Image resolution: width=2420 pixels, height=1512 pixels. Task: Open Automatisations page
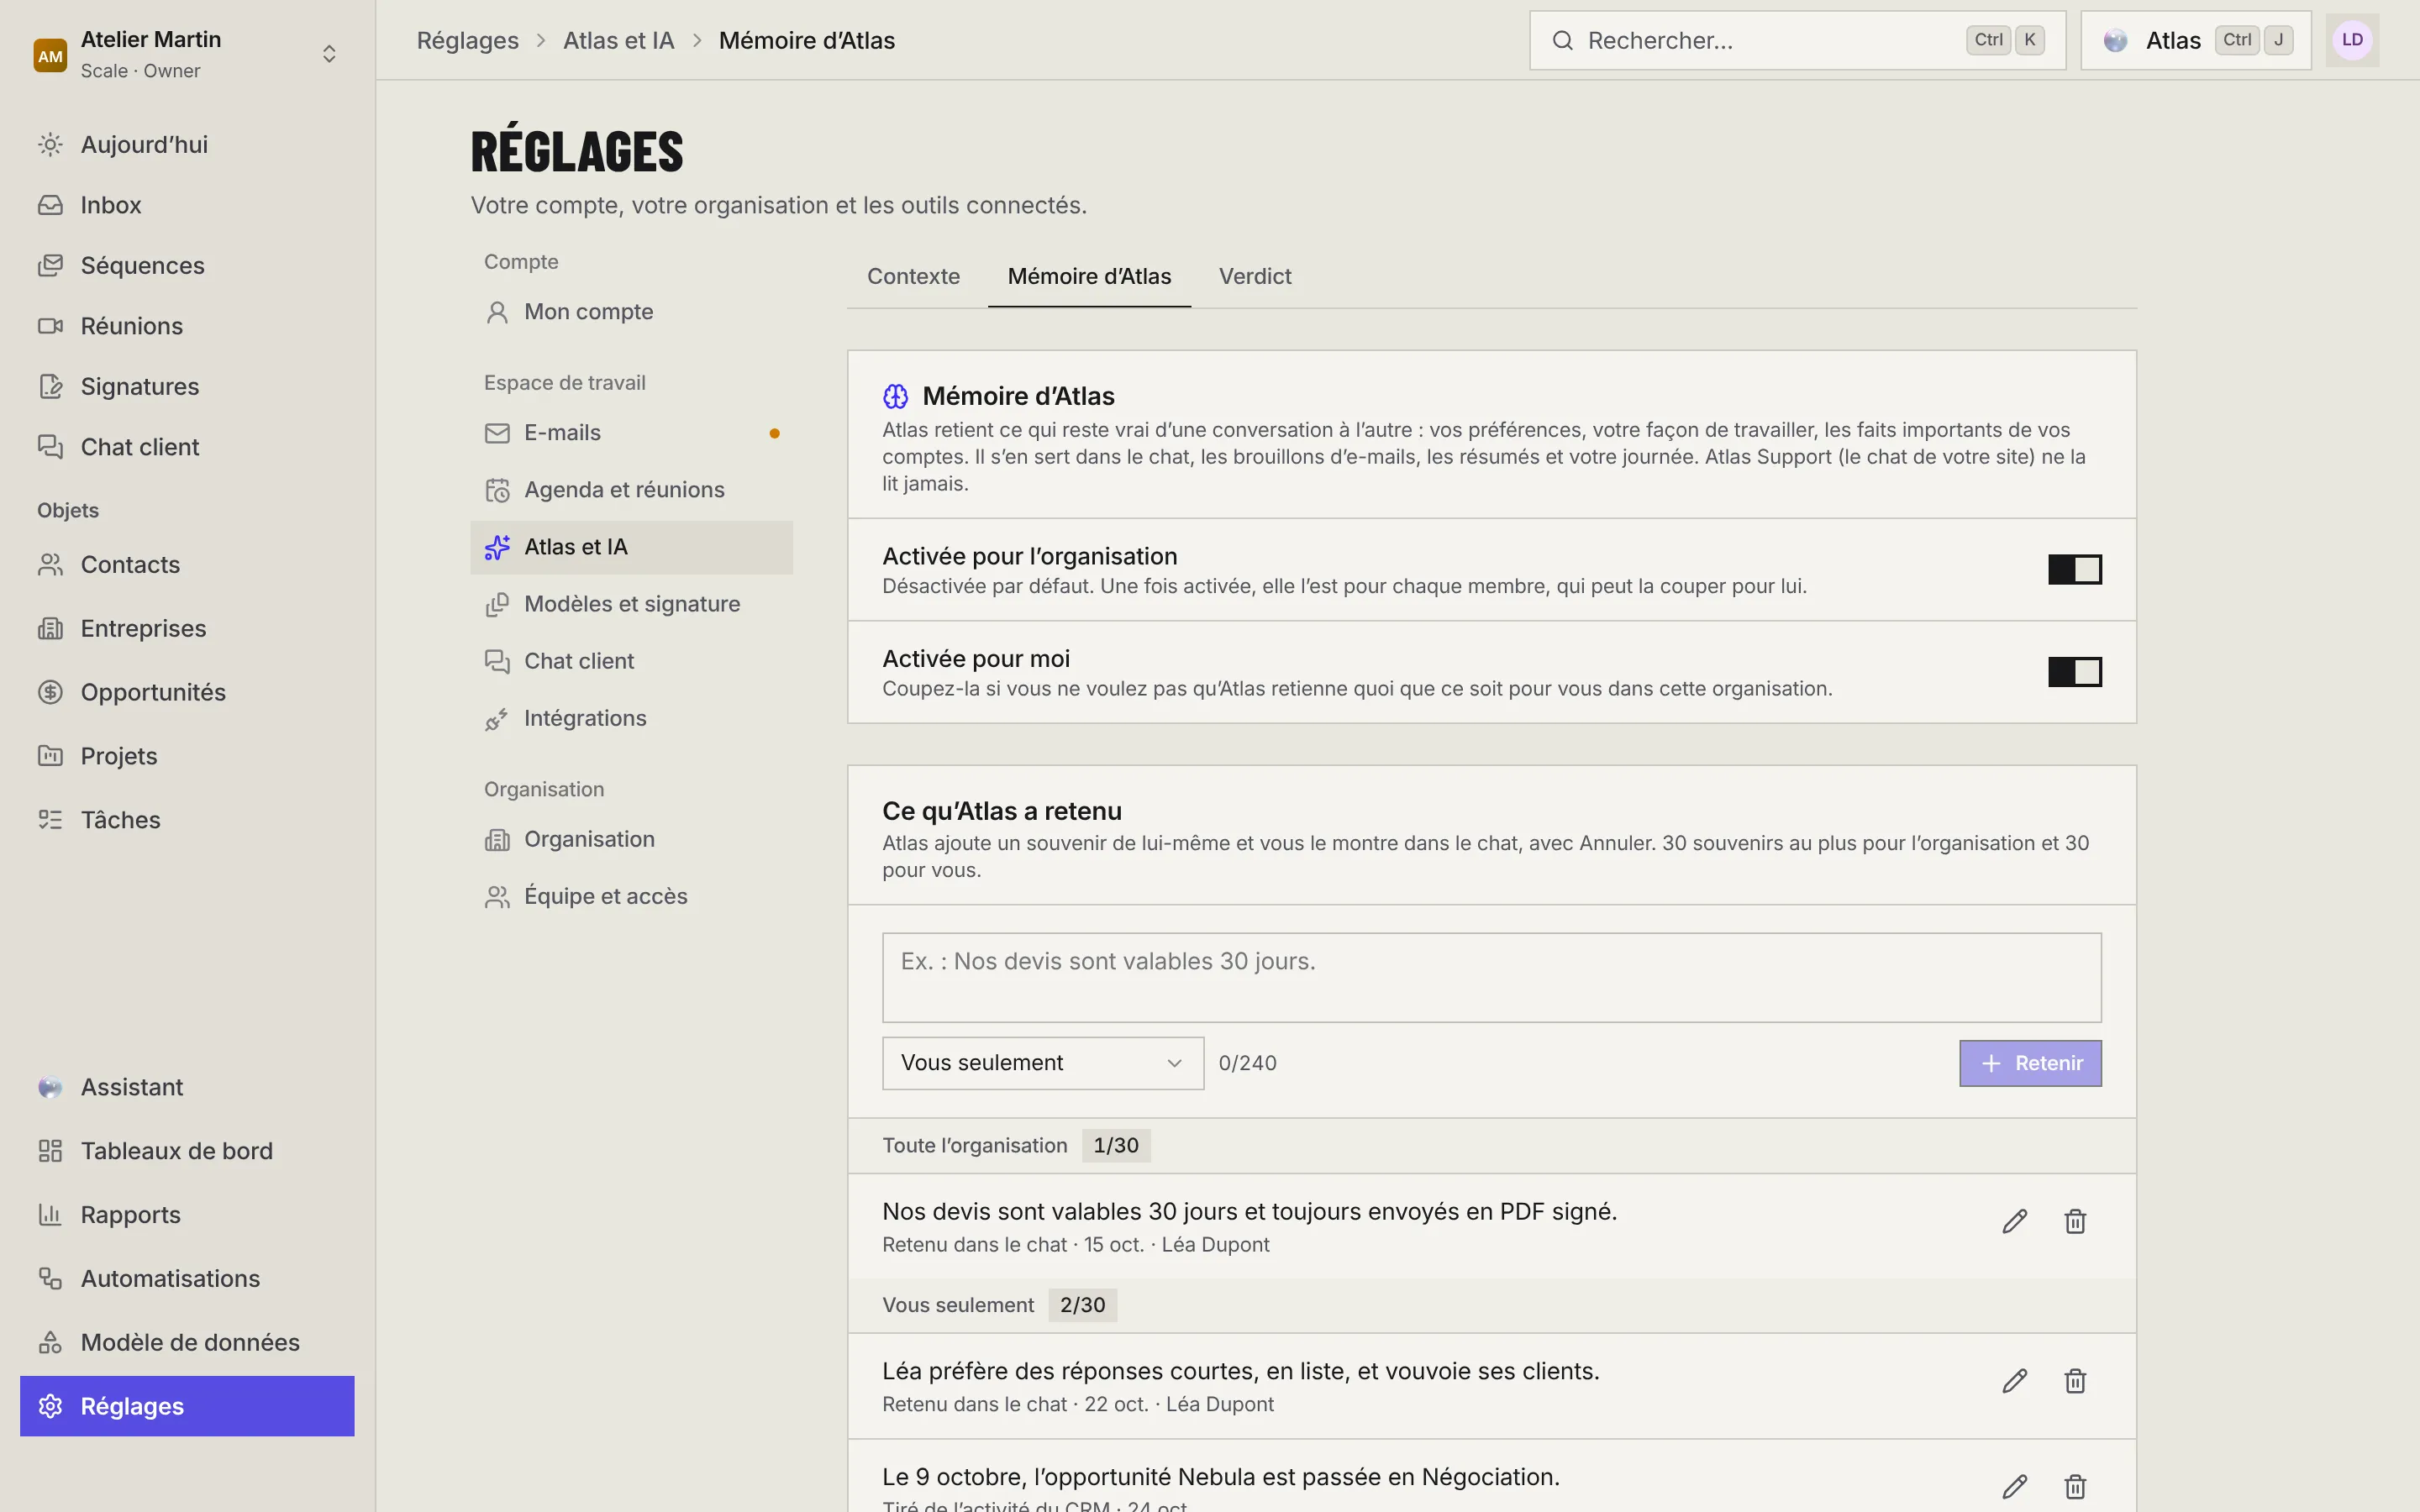[187, 1278]
